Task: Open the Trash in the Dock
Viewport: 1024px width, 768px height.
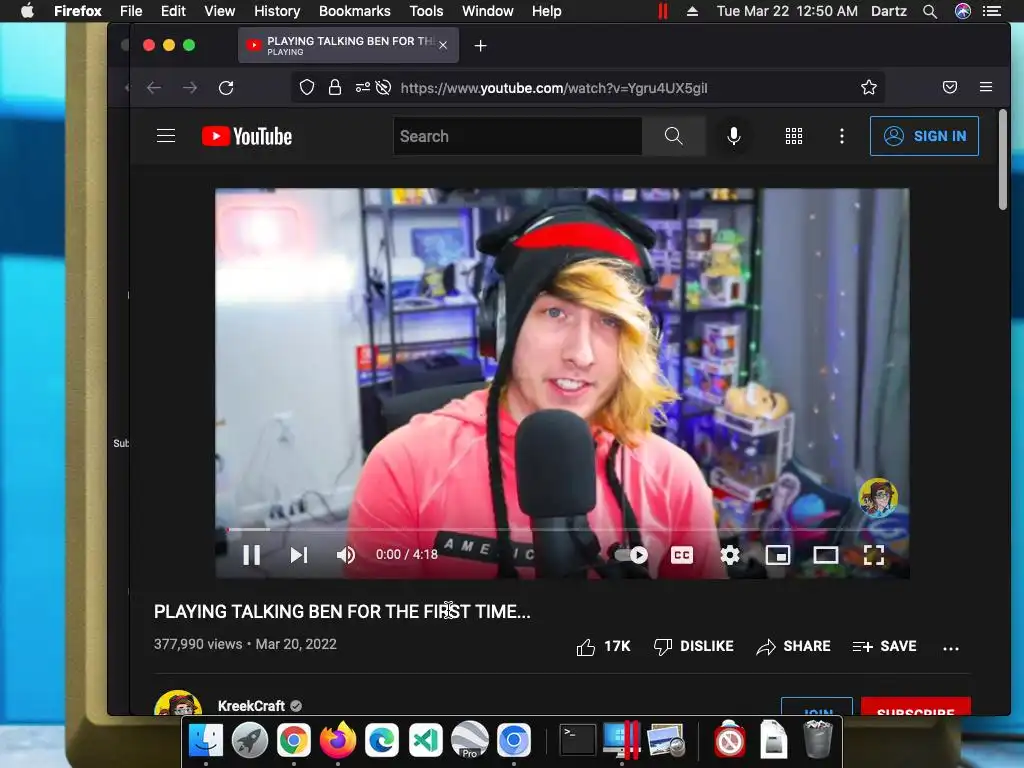Action: pyautogui.click(x=818, y=739)
